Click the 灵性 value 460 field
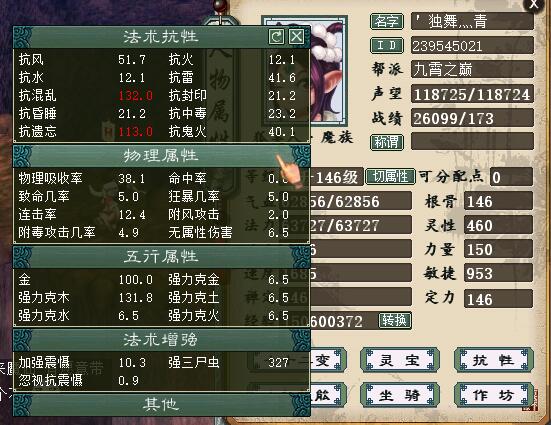 tap(498, 225)
